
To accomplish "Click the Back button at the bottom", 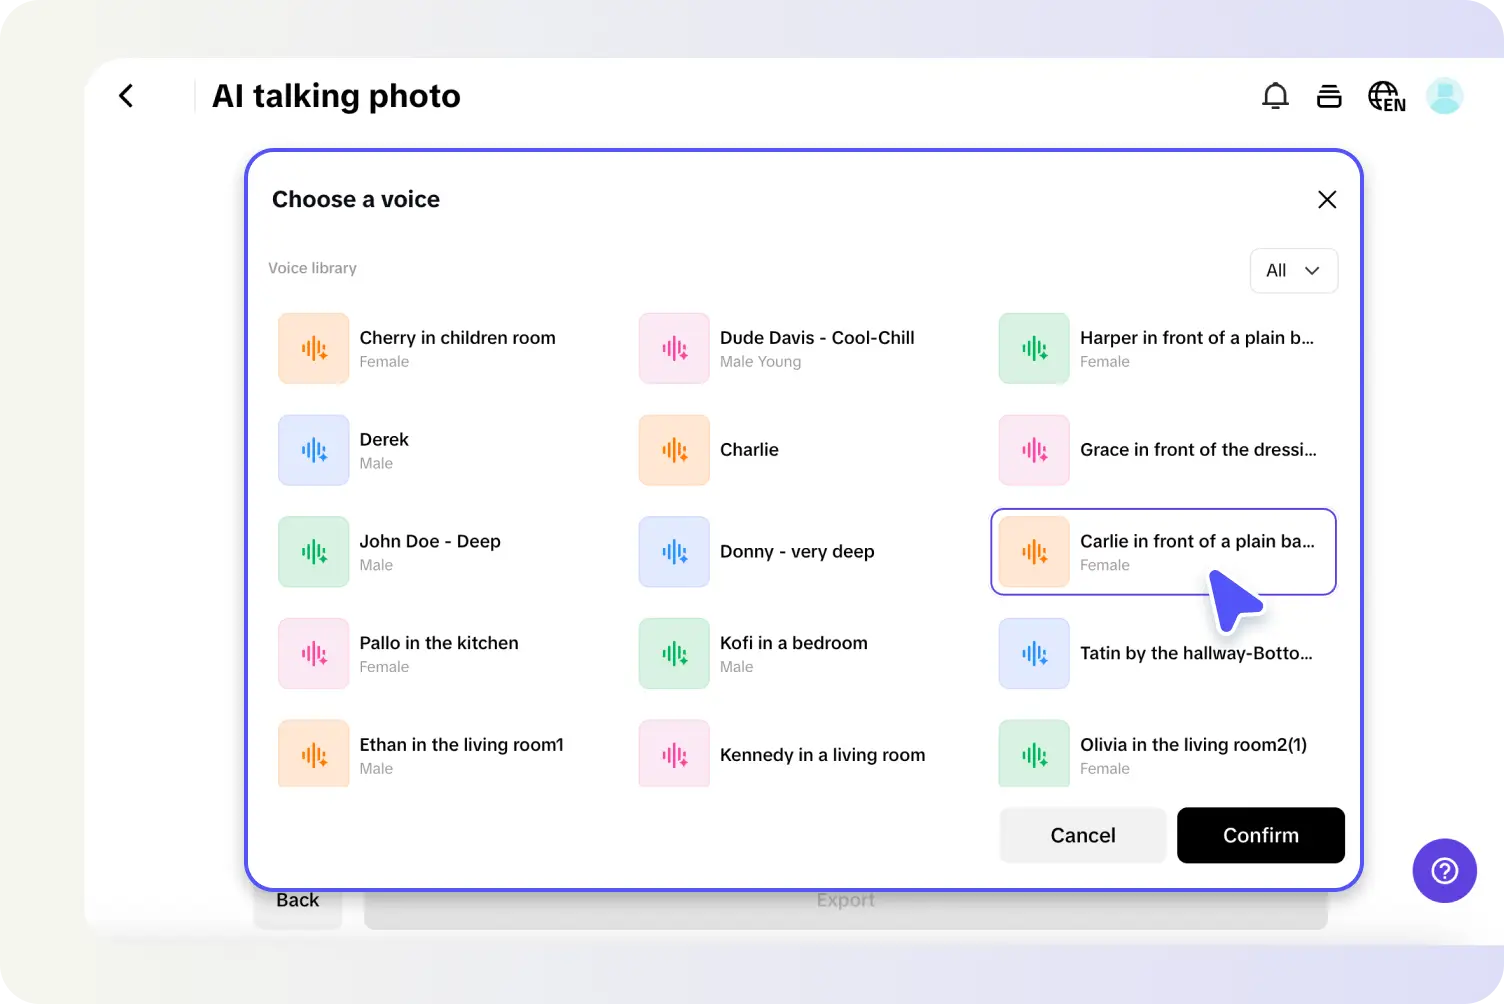I will point(297,899).
